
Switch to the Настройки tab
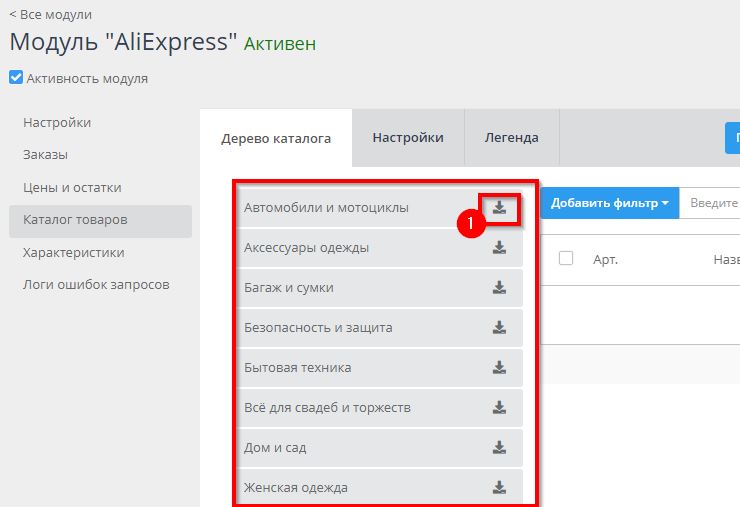(408, 137)
